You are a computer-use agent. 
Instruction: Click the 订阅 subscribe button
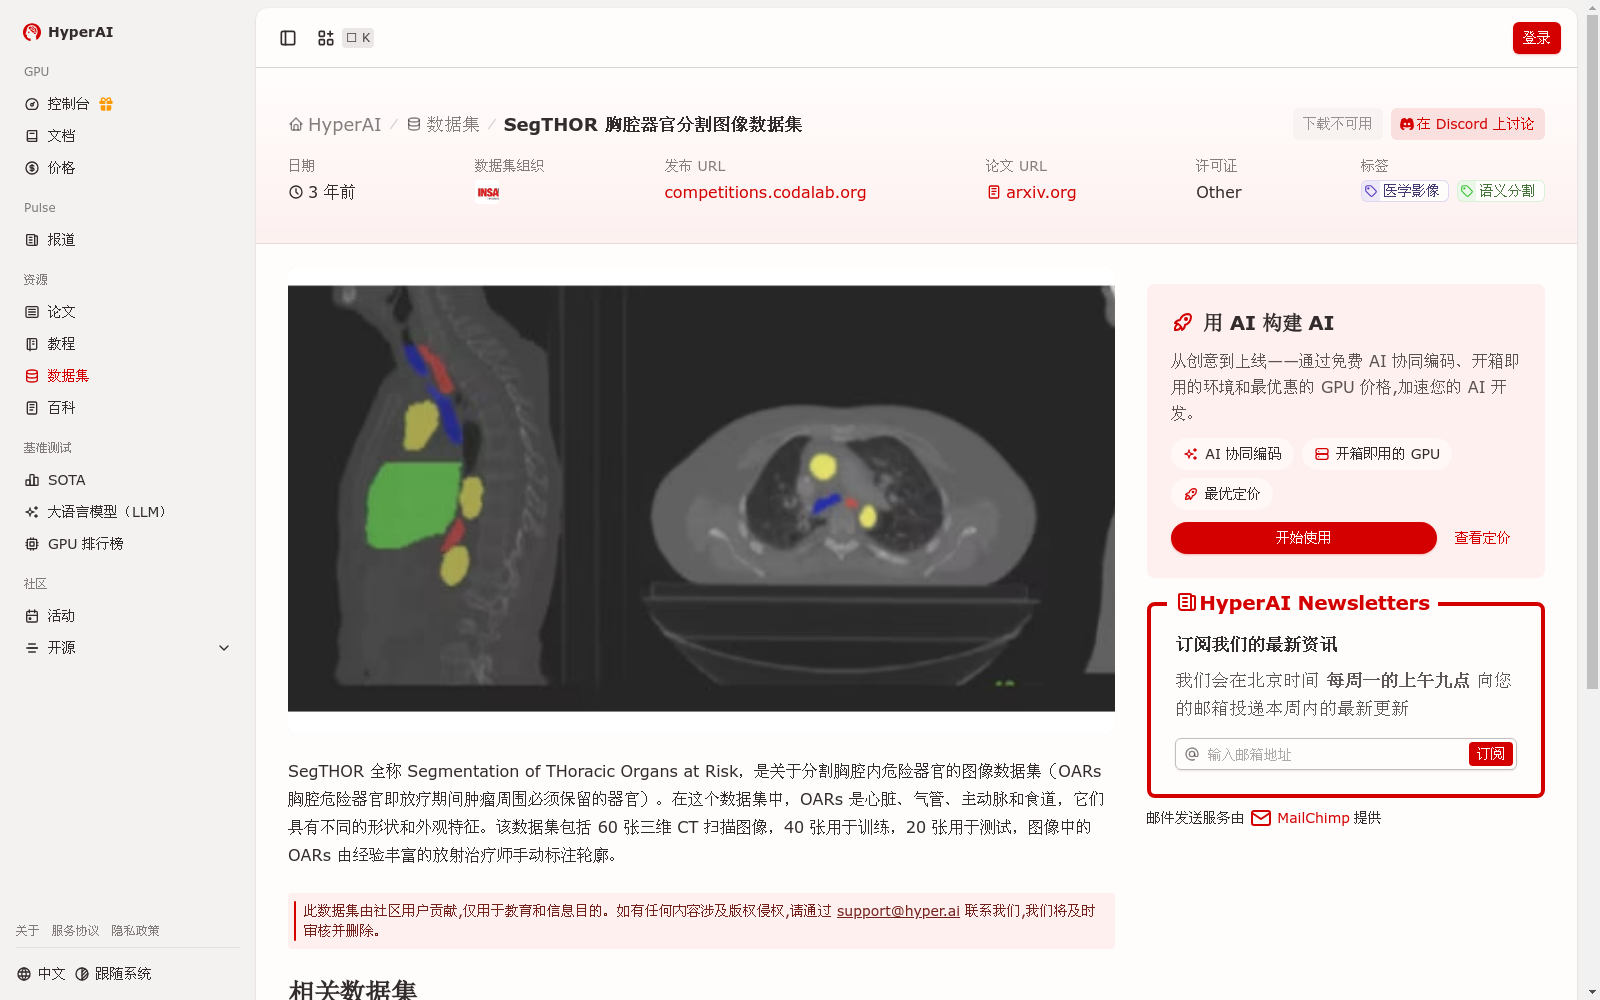[1490, 754]
